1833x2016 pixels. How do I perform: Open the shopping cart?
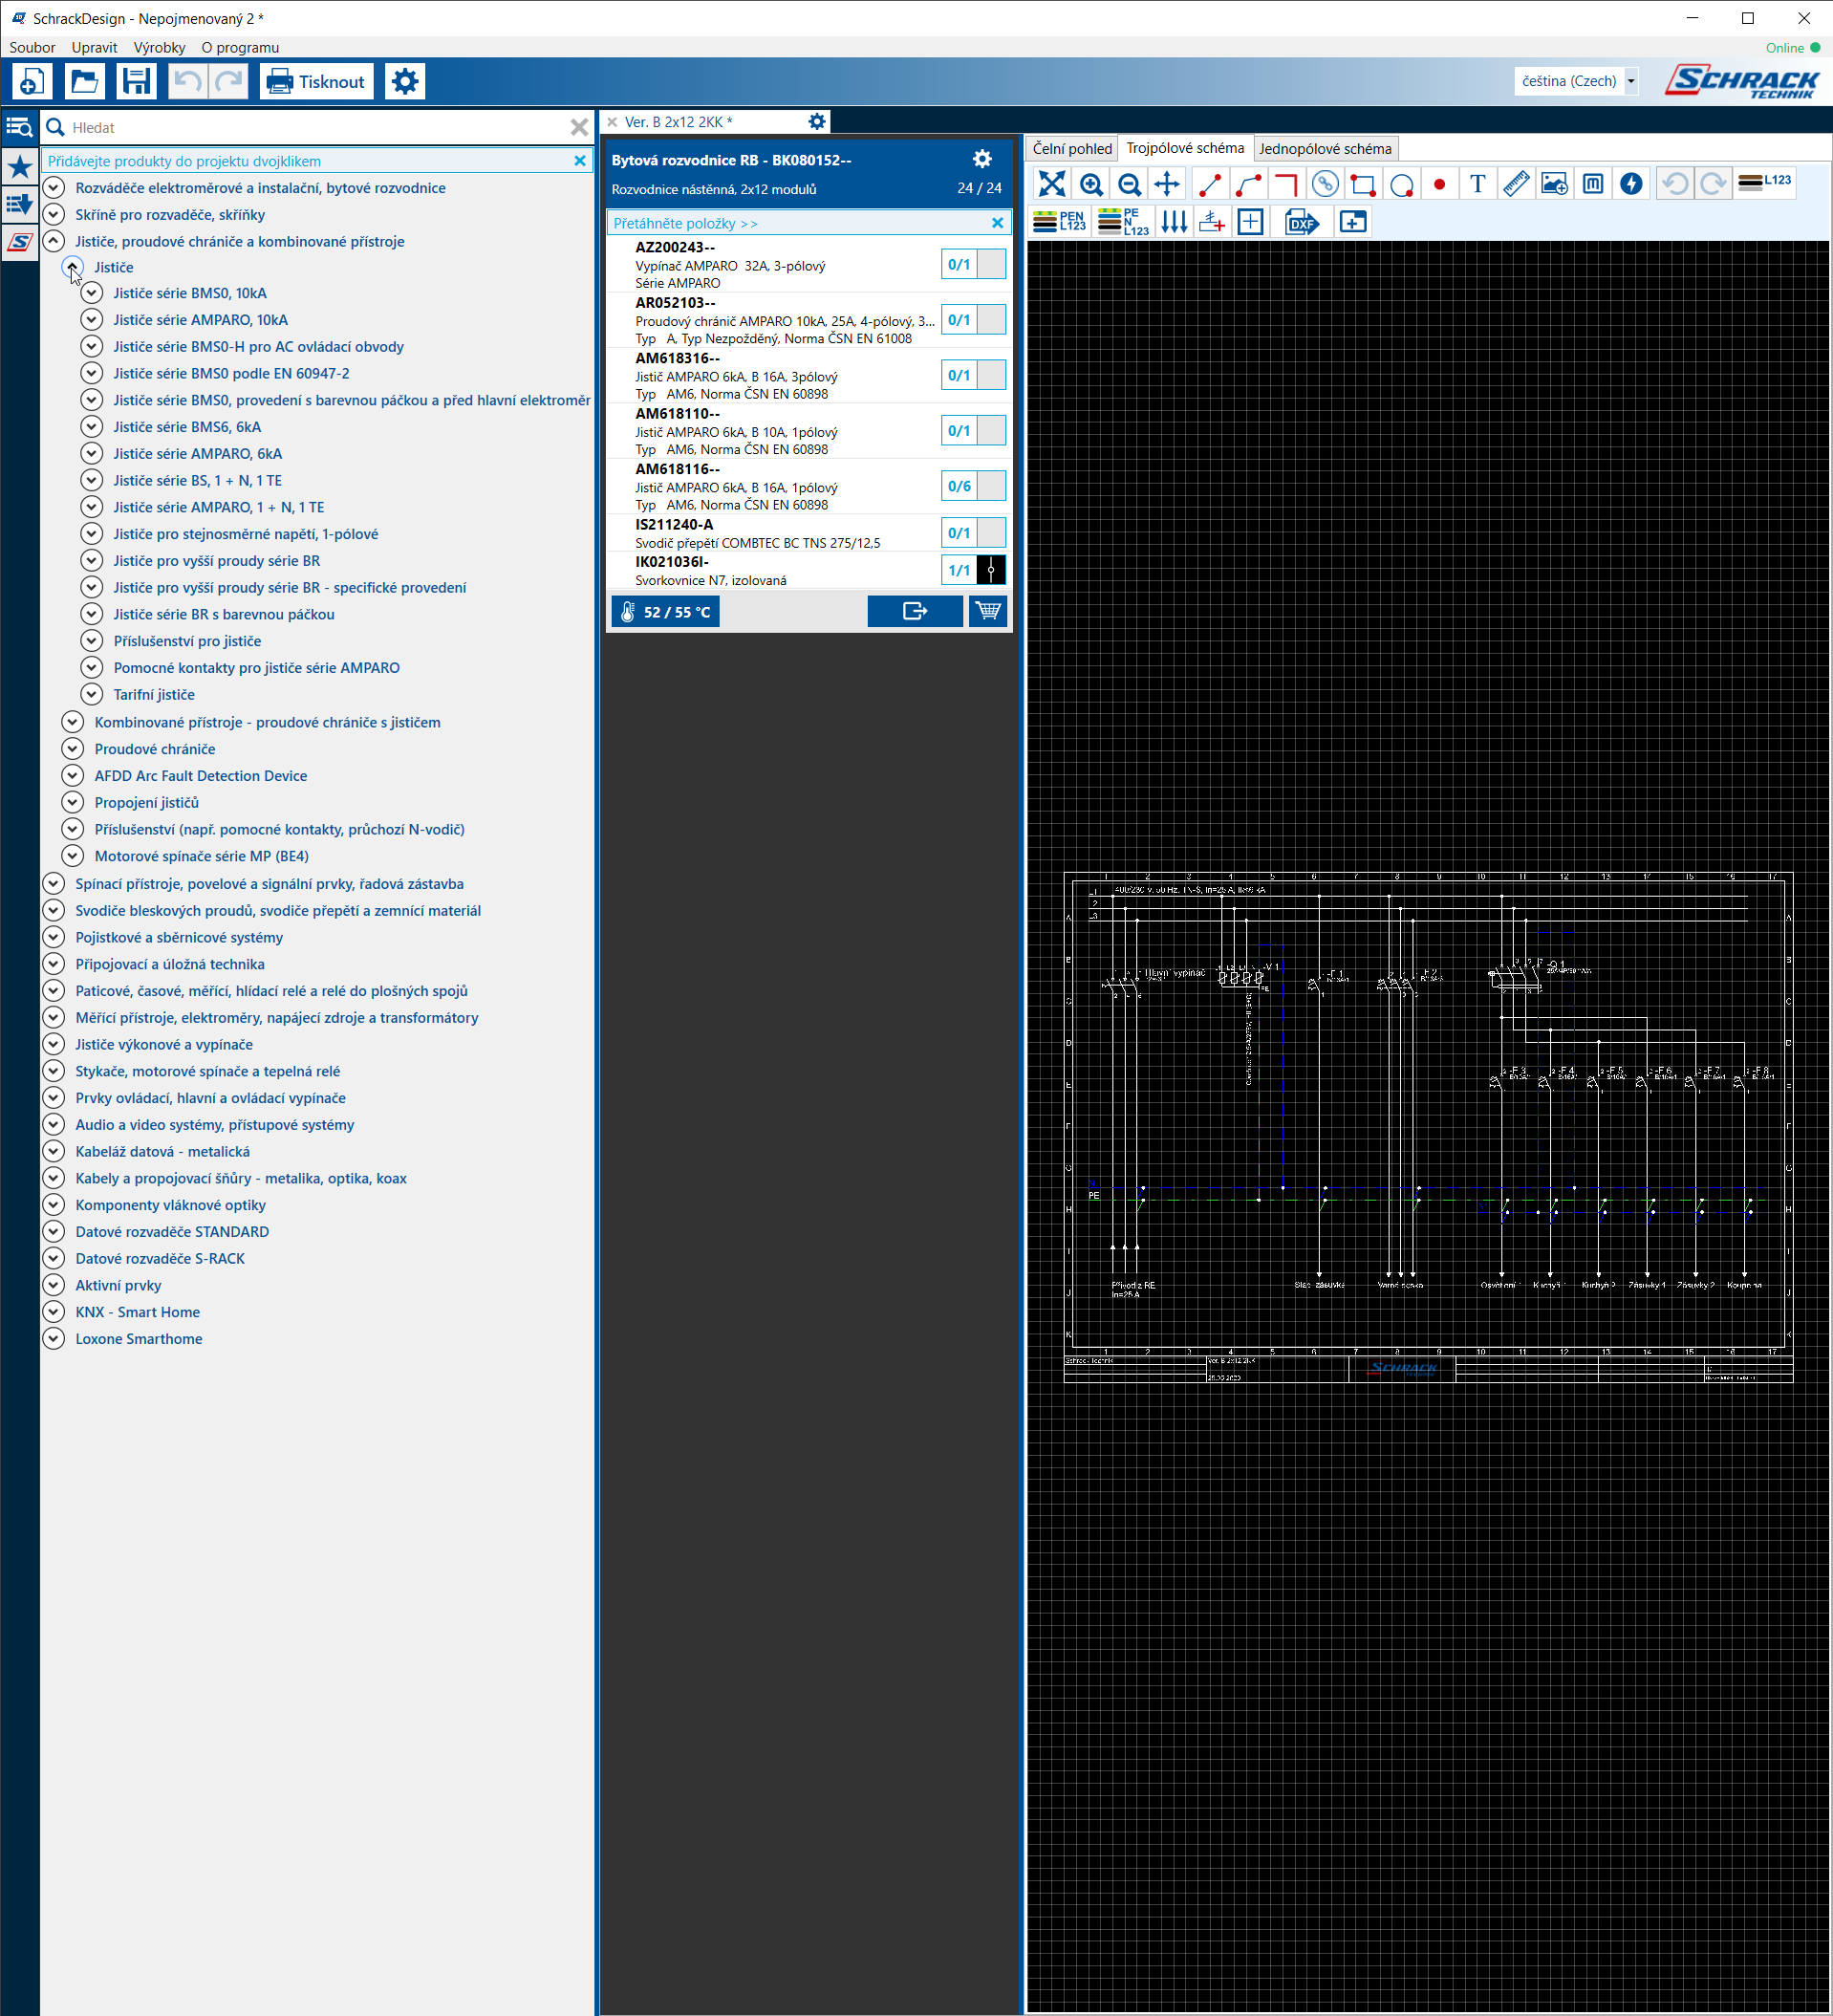[x=988, y=611]
